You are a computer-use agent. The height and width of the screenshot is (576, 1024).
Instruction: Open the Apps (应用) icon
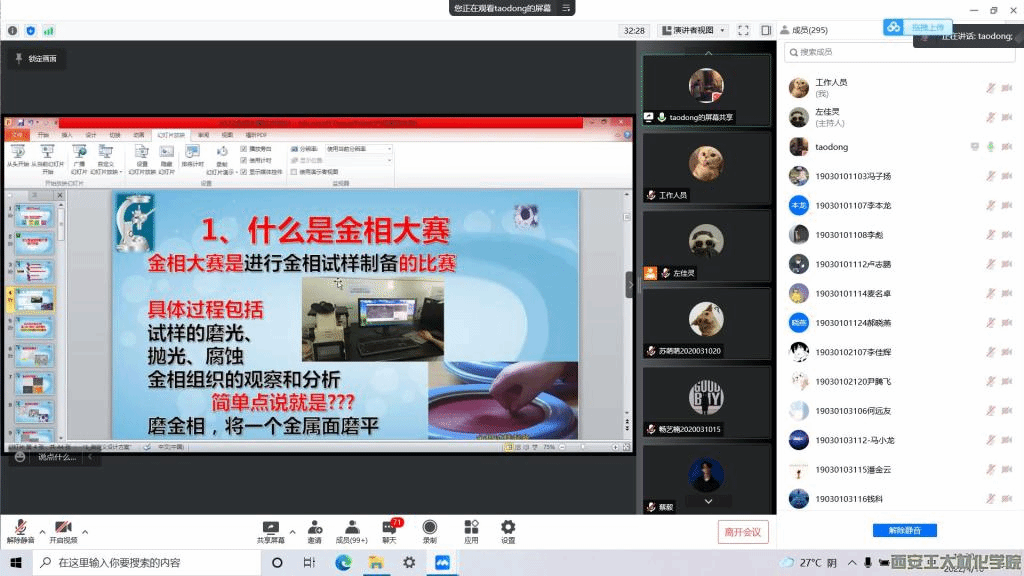[471, 531]
